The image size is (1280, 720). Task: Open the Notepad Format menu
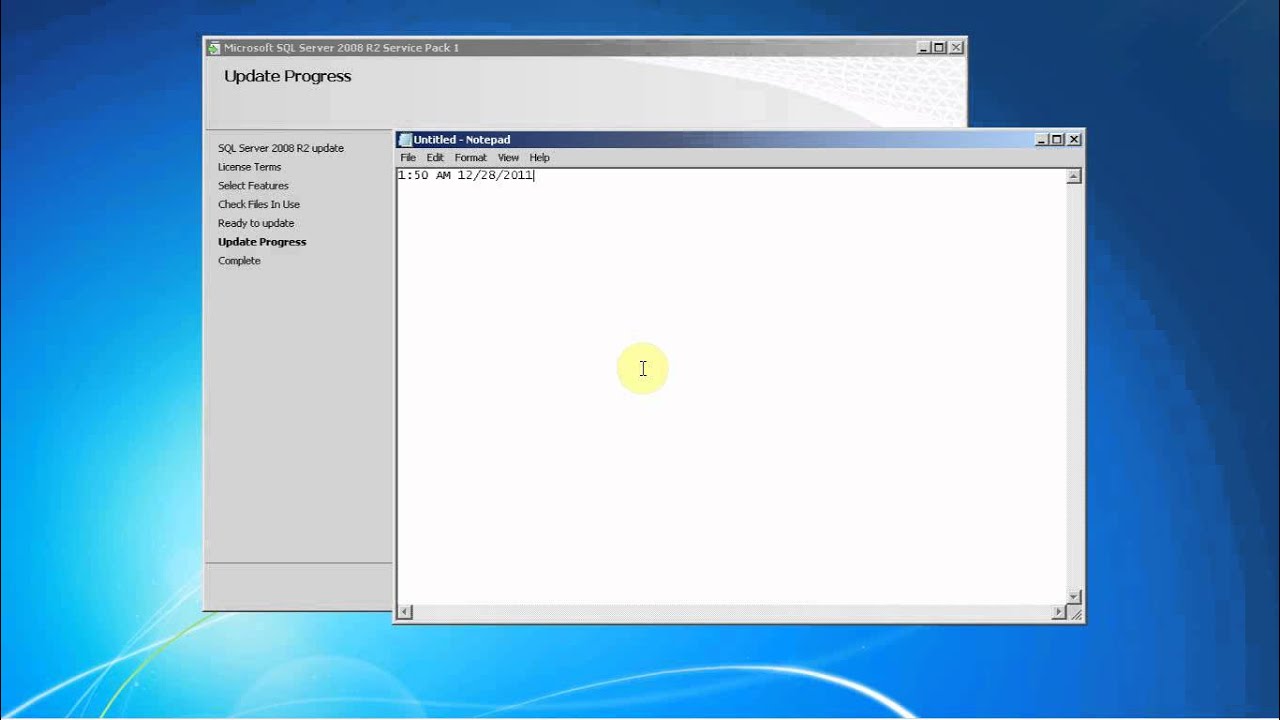click(x=470, y=158)
